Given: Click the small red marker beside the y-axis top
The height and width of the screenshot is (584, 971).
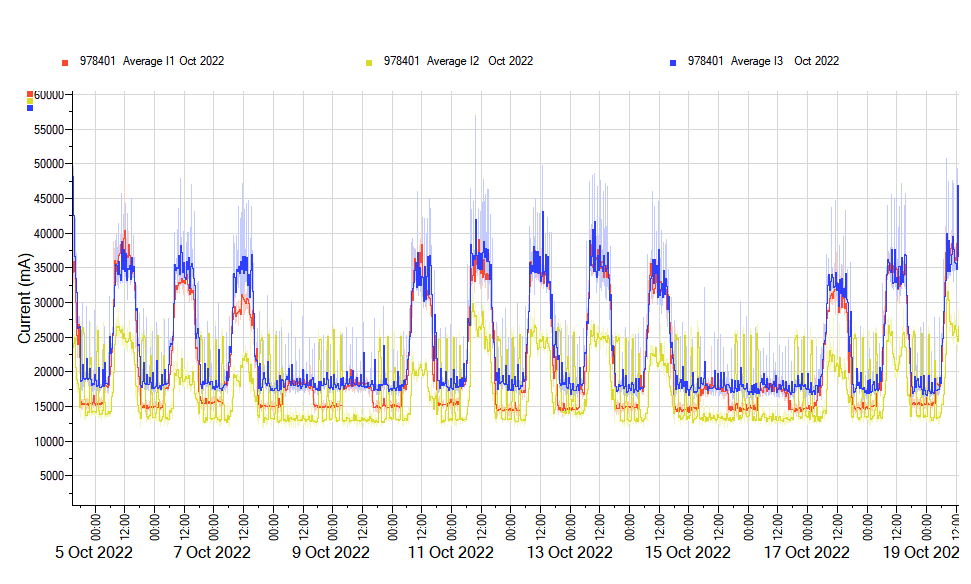Looking at the screenshot, I should tap(30, 94).
